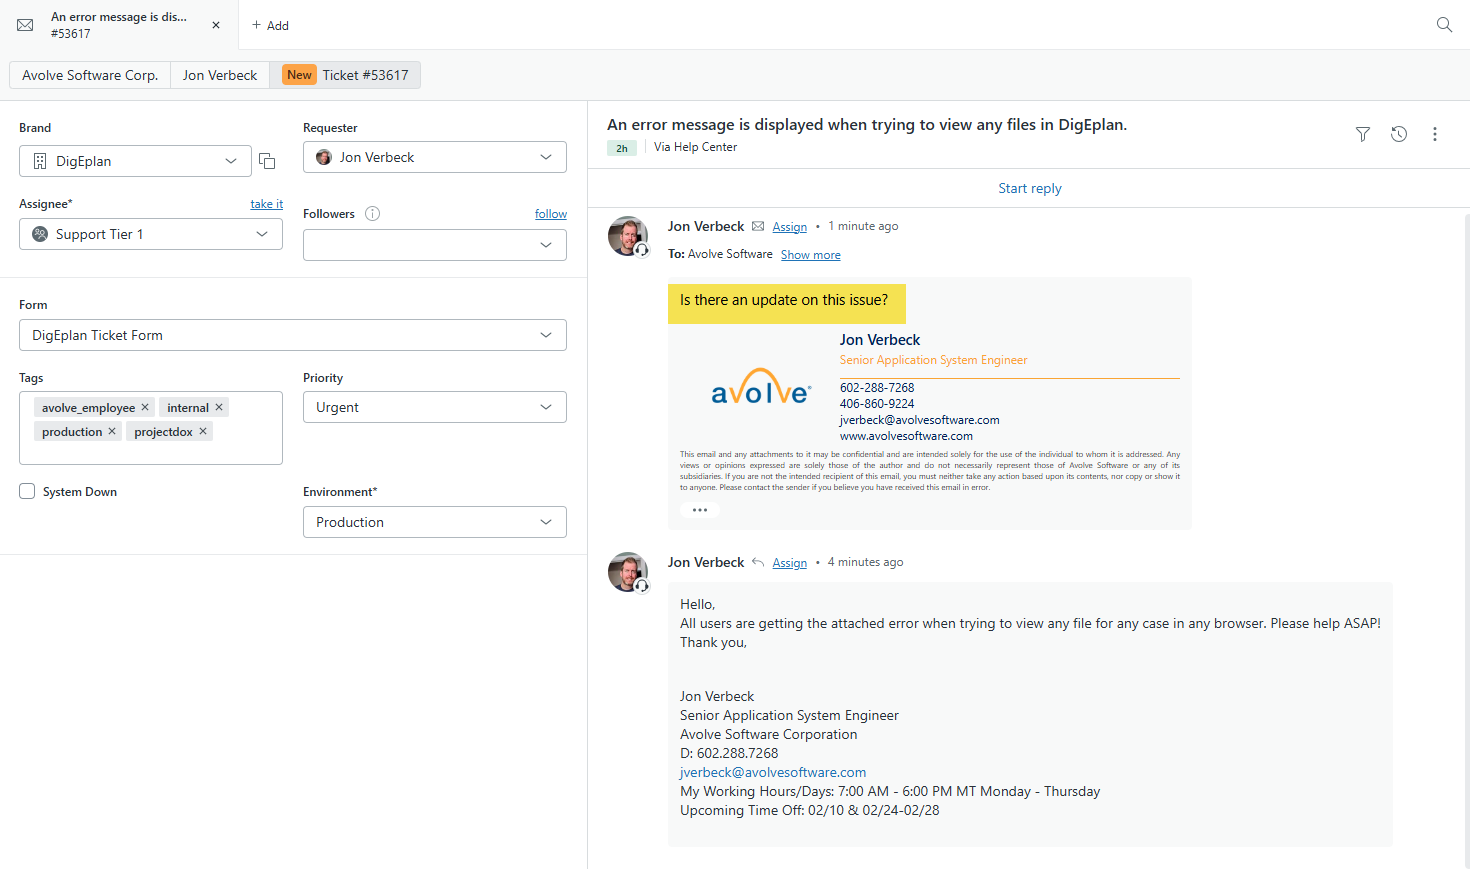
Task: Click the reply arrow icon on older comment
Action: pos(758,562)
